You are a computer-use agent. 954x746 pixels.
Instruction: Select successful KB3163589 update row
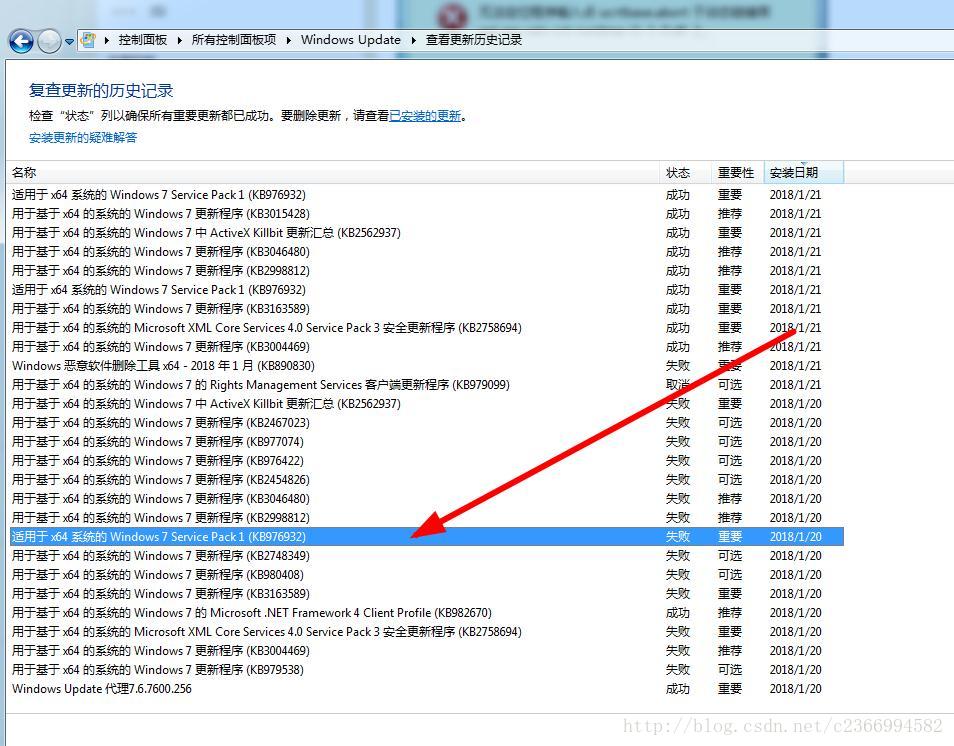[425, 309]
